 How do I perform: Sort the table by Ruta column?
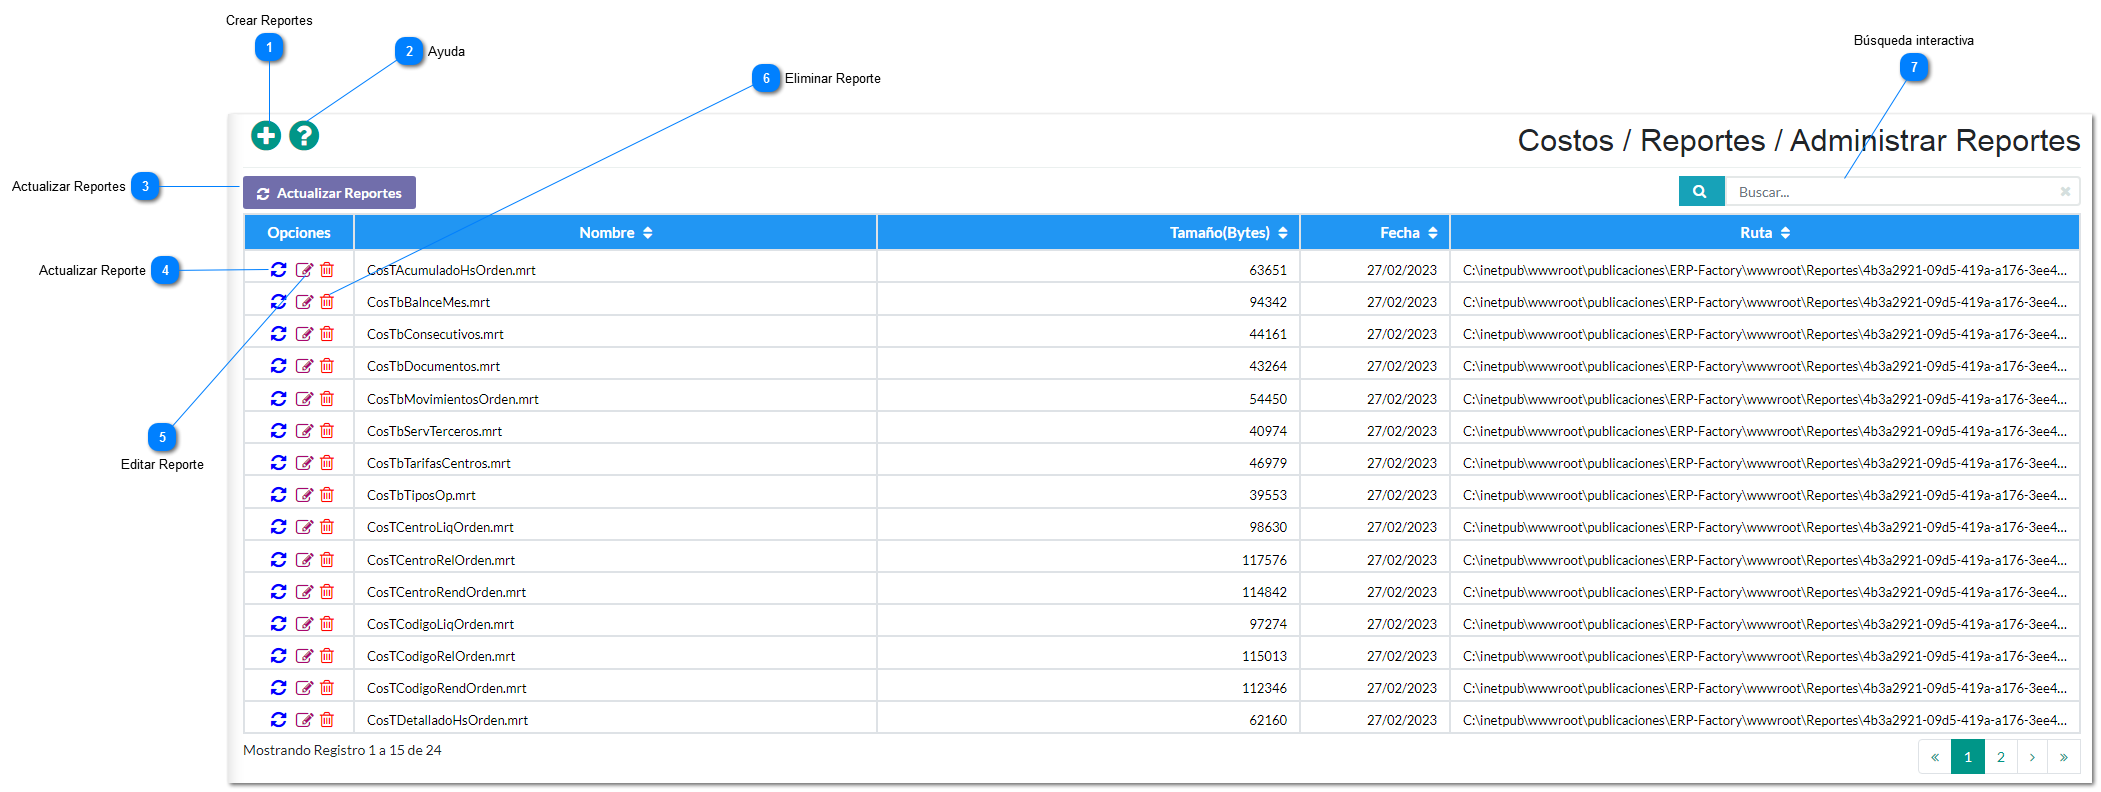tap(1764, 233)
